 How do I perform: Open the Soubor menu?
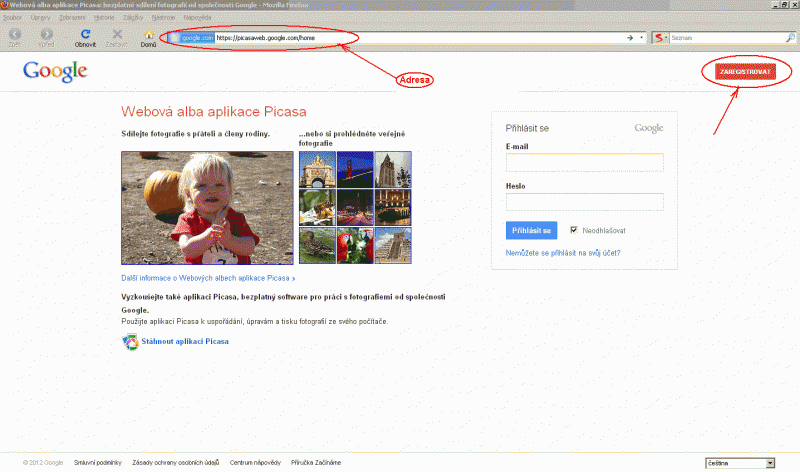pyautogui.click(x=12, y=17)
